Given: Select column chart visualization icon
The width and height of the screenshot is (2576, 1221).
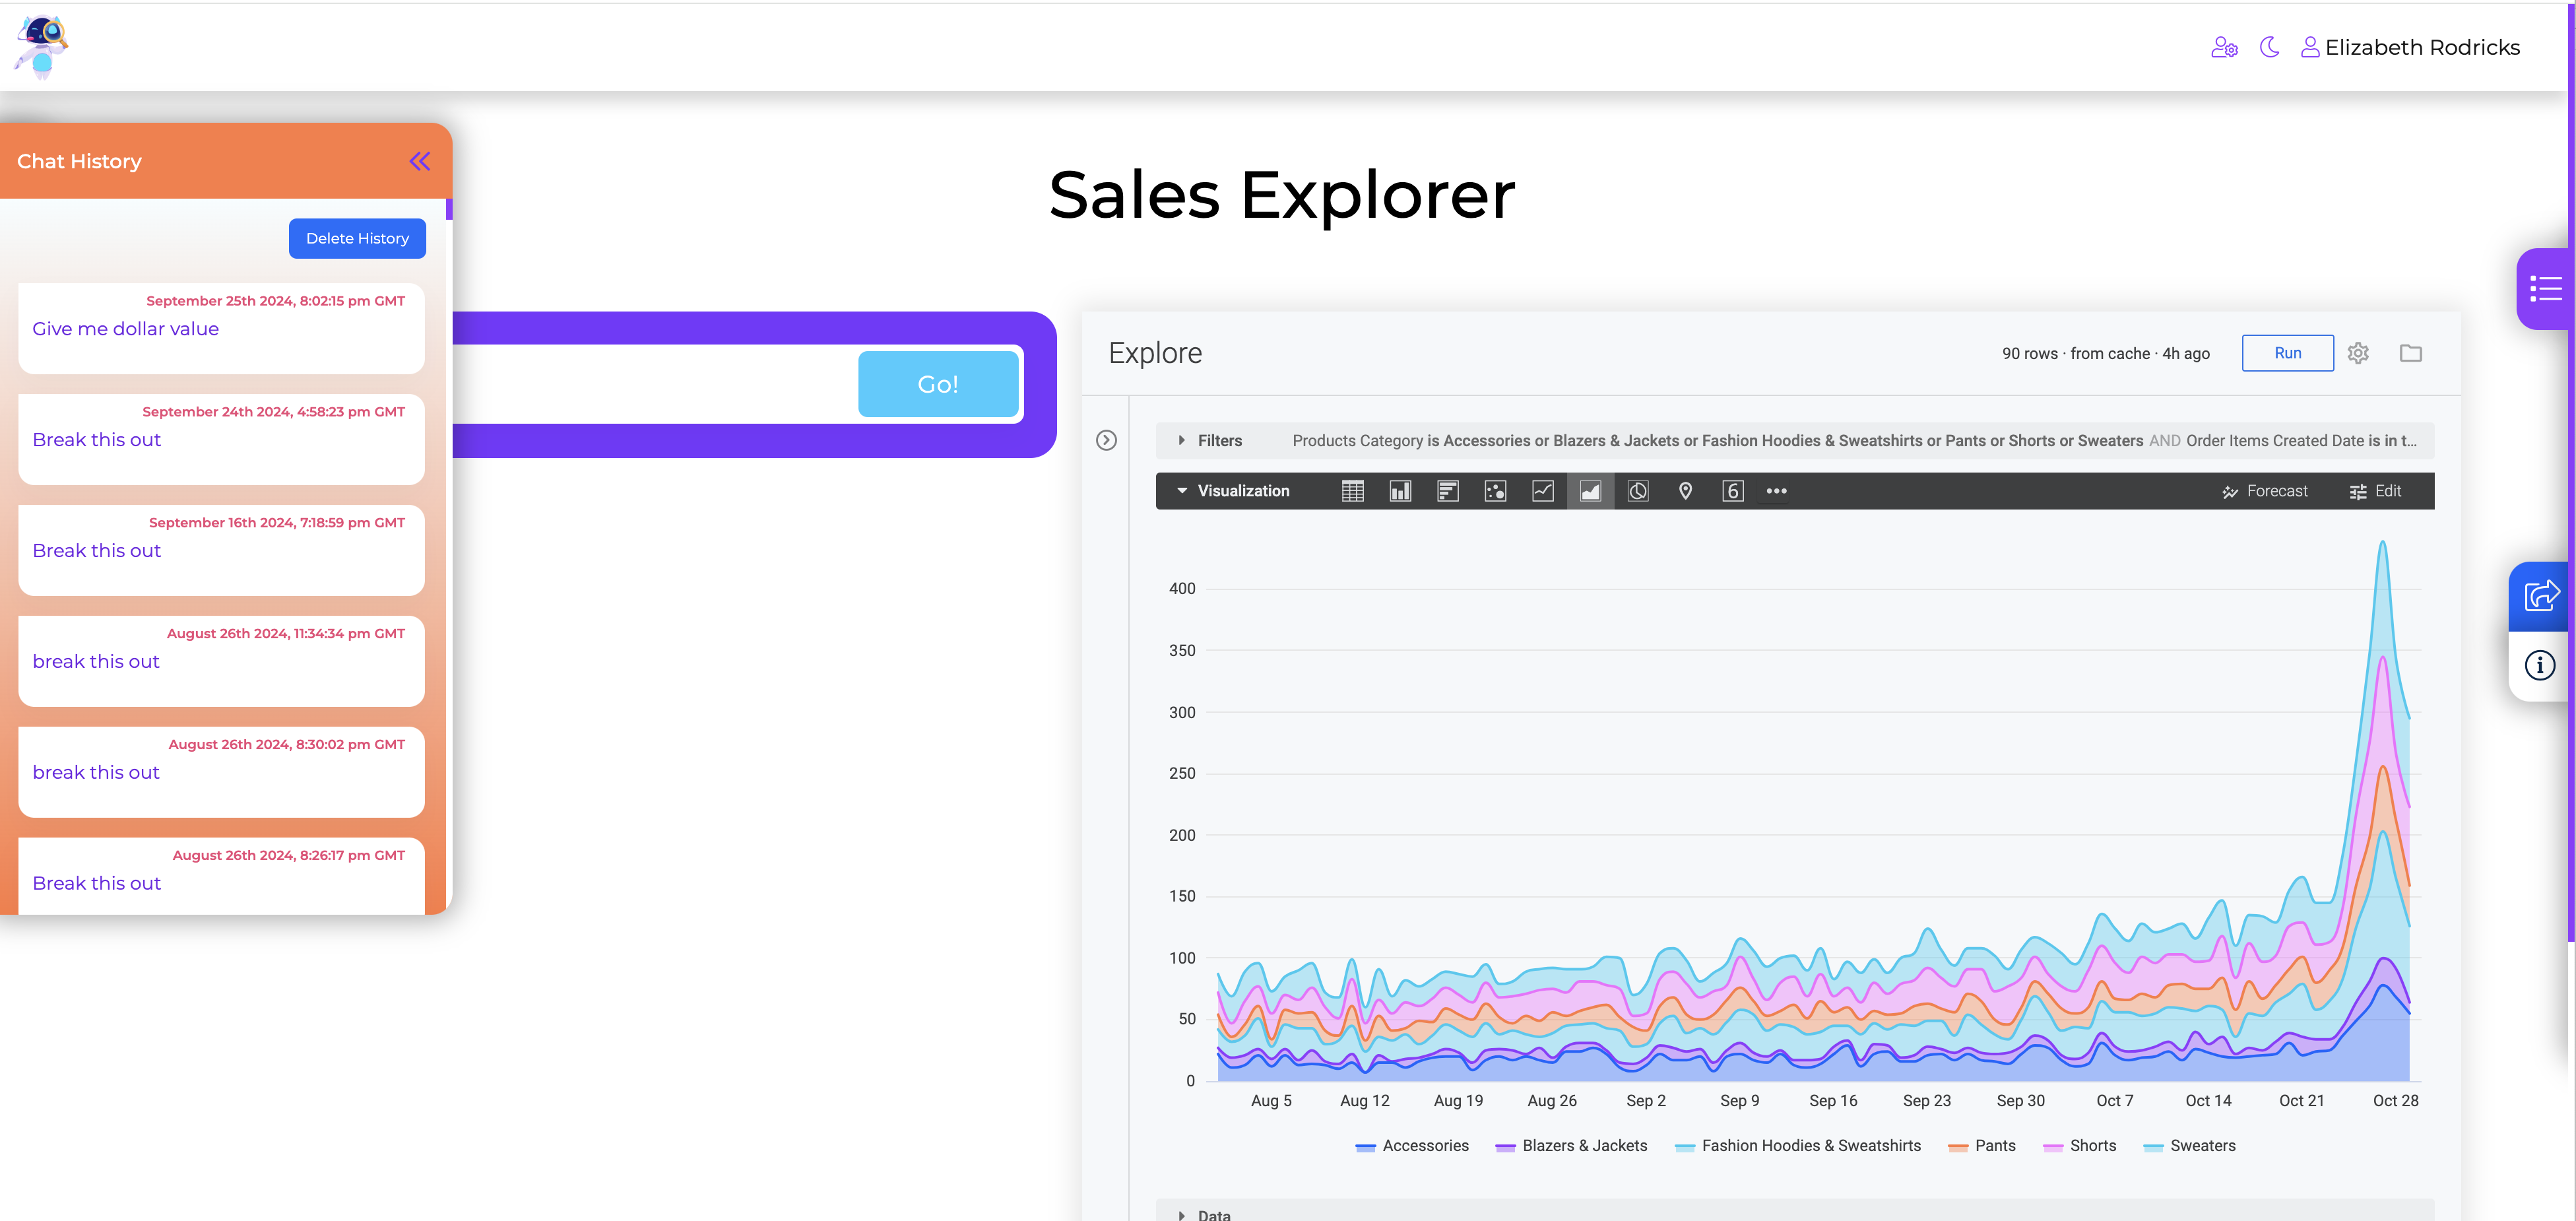Looking at the screenshot, I should (1400, 491).
